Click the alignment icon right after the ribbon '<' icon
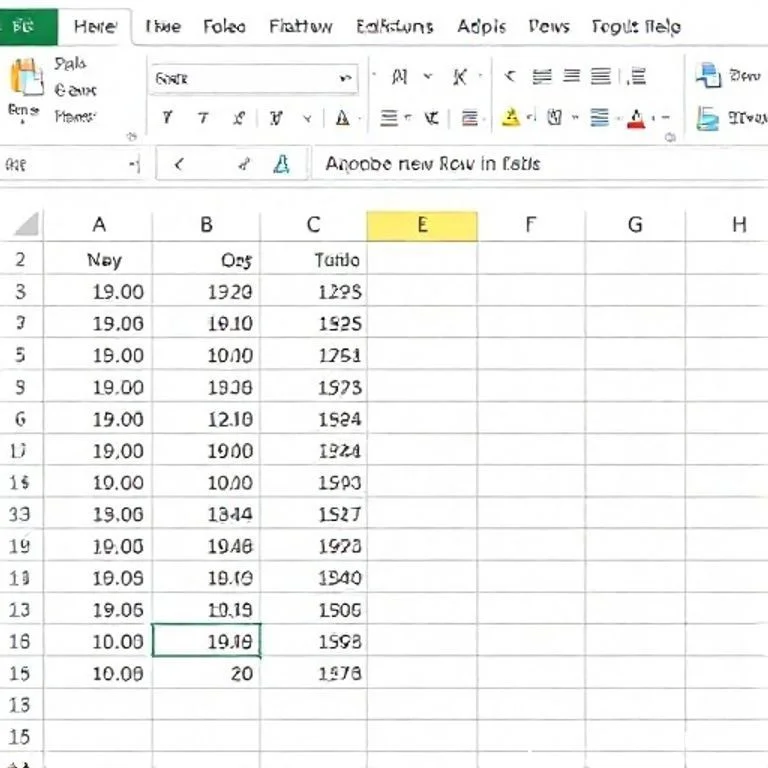768x768 pixels. (x=542, y=76)
